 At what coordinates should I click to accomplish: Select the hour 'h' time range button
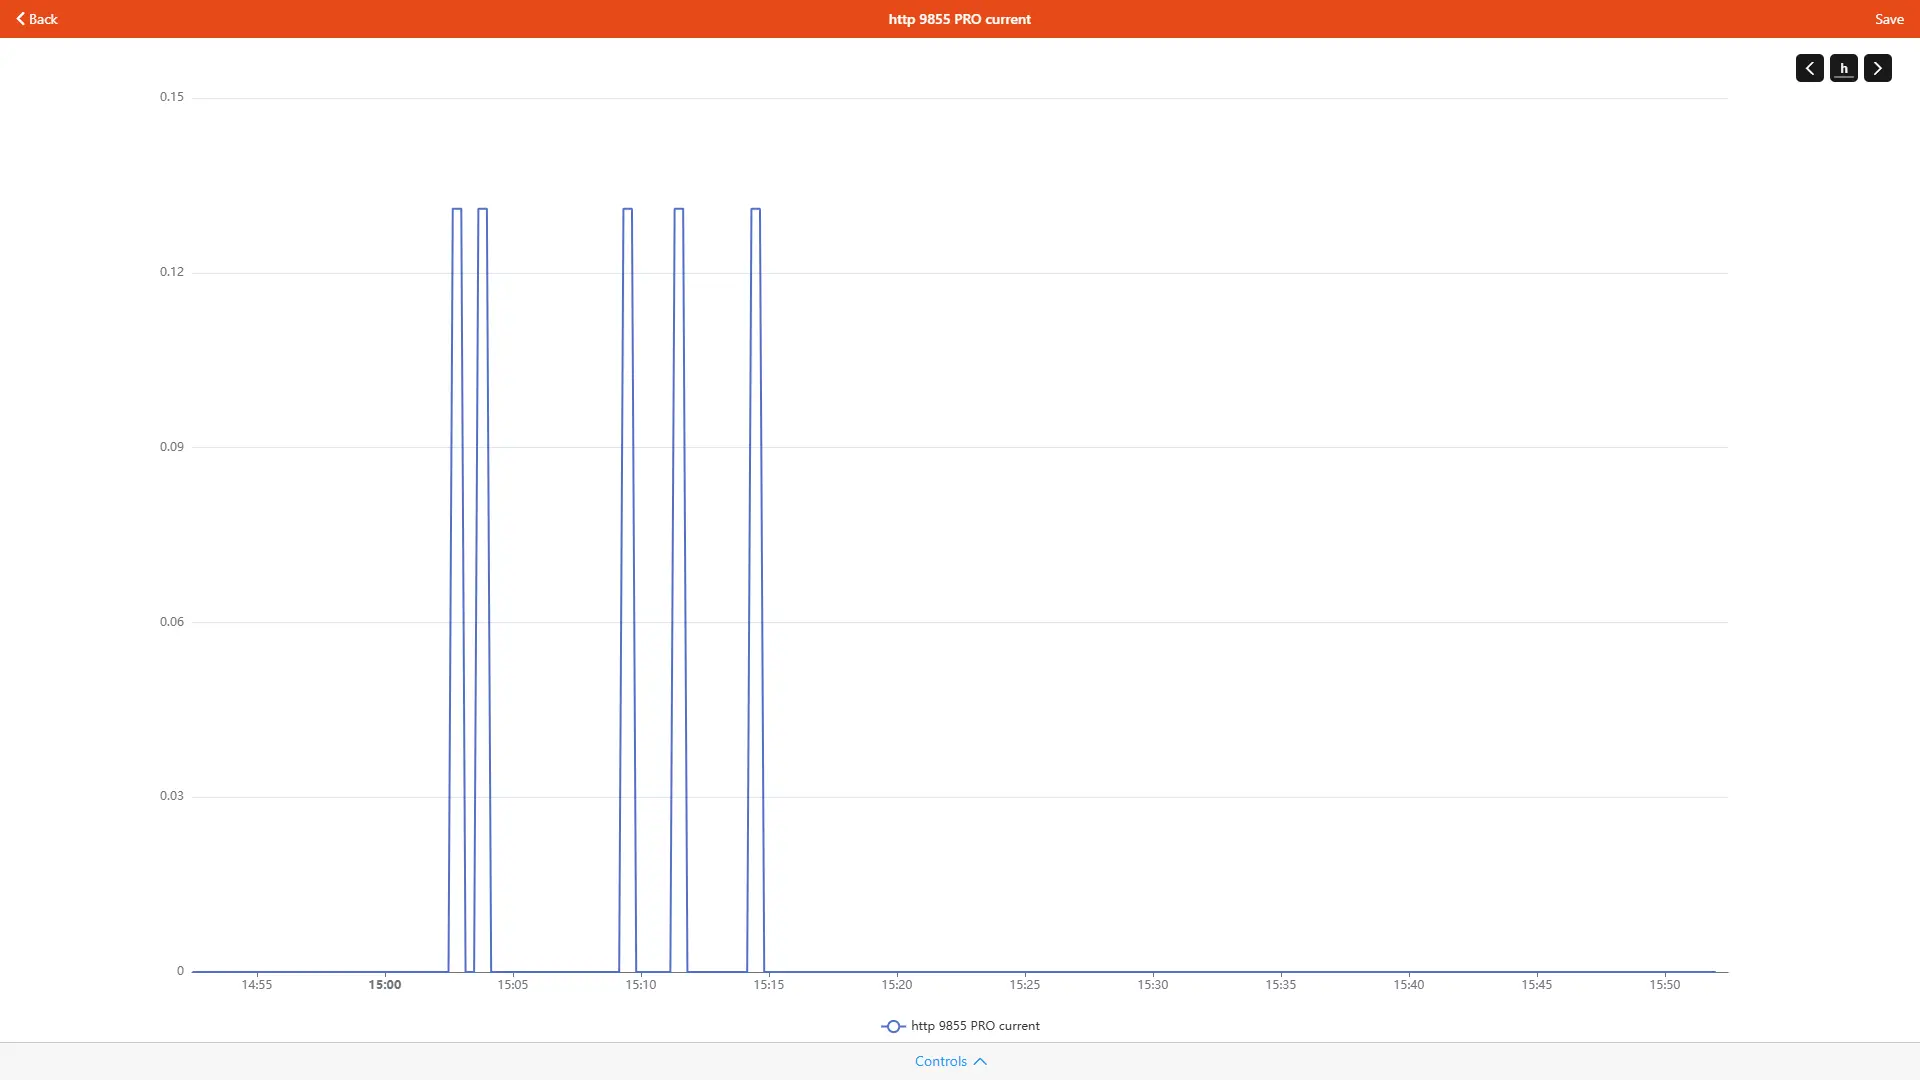coord(1843,68)
